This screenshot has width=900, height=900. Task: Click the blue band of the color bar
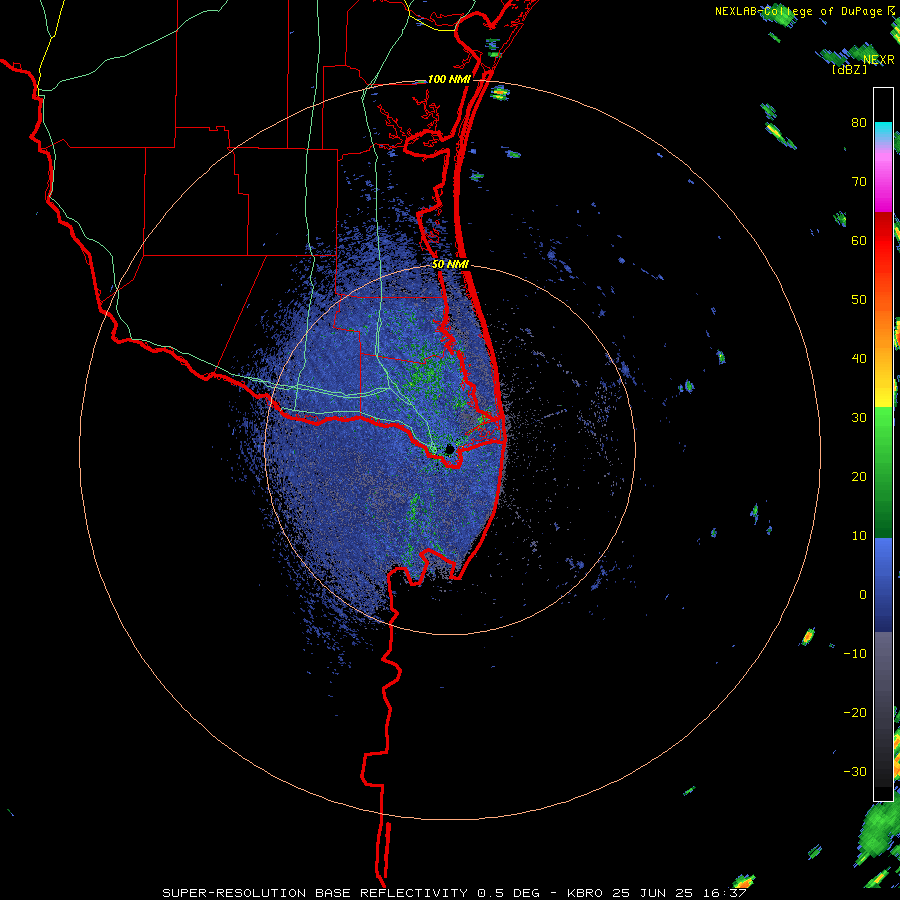pyautogui.click(x=883, y=585)
